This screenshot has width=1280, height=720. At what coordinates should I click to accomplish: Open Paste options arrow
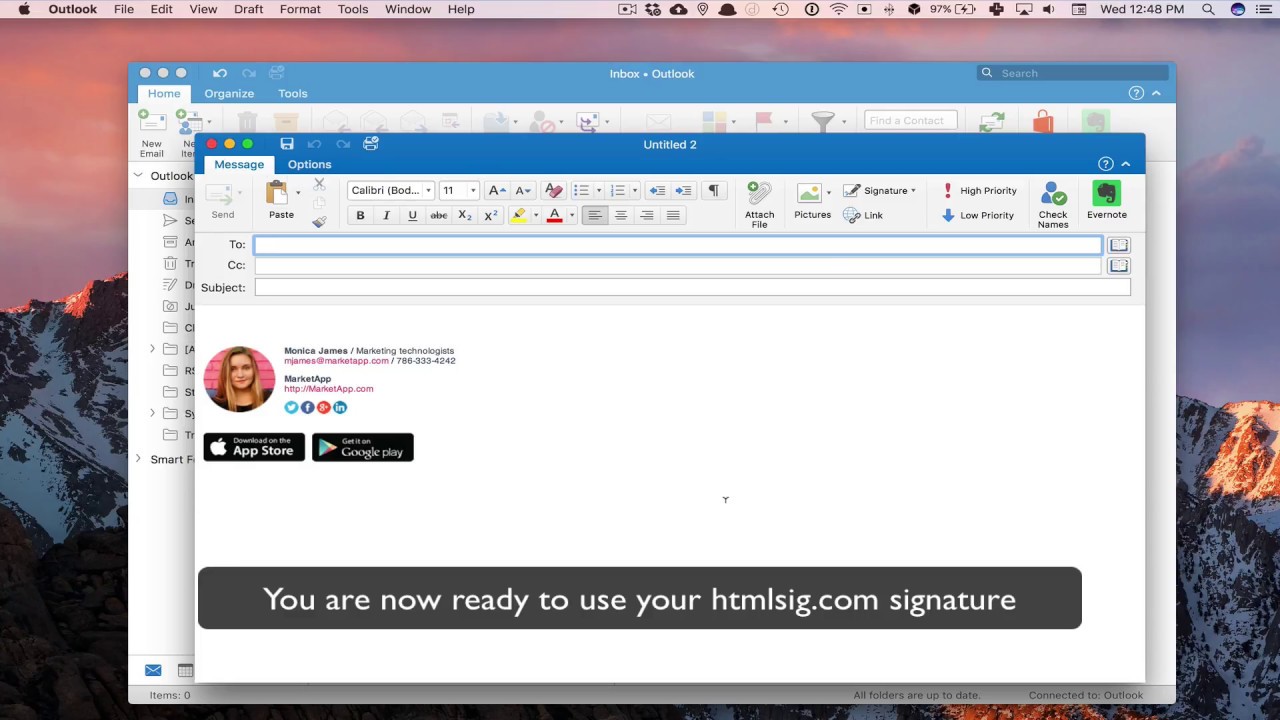(298, 192)
